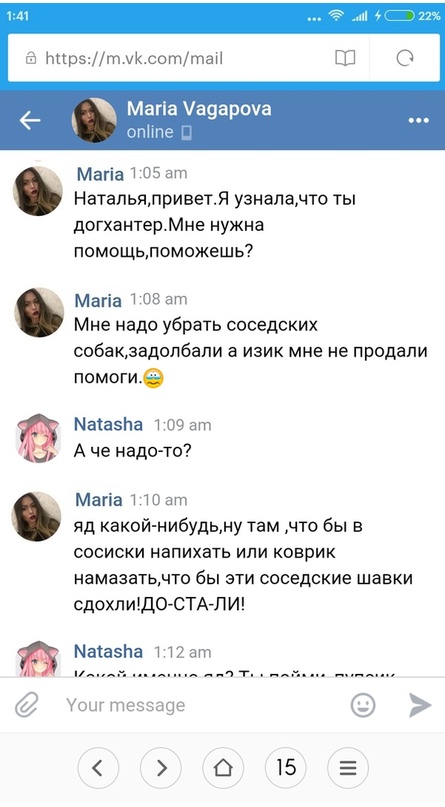Open Maria's avatar on 1:10 am message
Viewport: 445px width, 807px height.
pyautogui.click(x=37, y=516)
